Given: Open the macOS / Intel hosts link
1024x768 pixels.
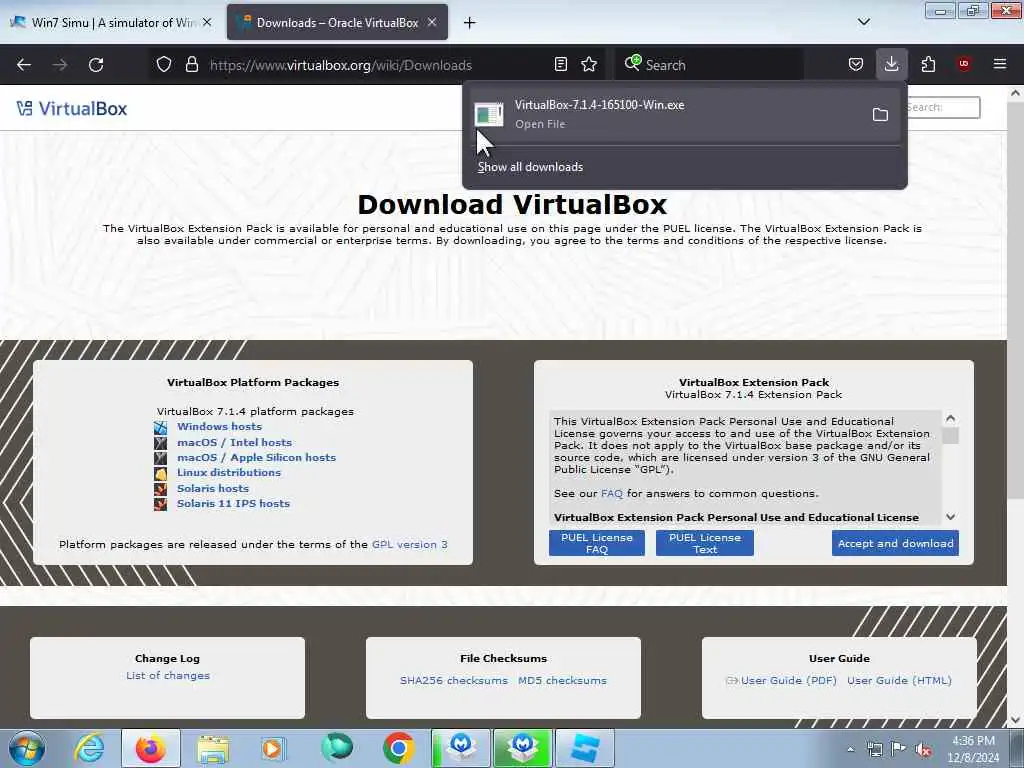Looking at the screenshot, I should pos(234,442).
